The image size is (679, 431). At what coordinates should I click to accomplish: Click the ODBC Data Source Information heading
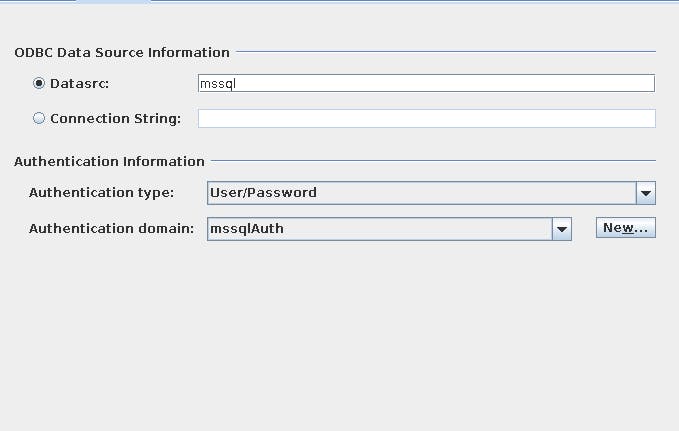pyautogui.click(x=122, y=52)
